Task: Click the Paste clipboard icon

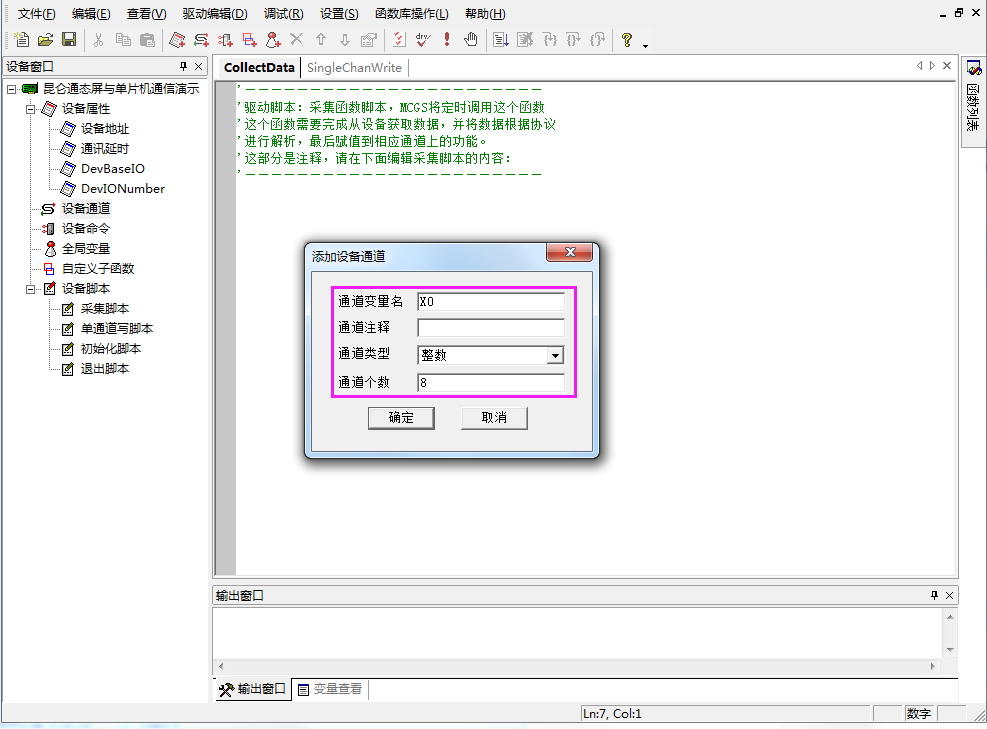Action: point(147,40)
